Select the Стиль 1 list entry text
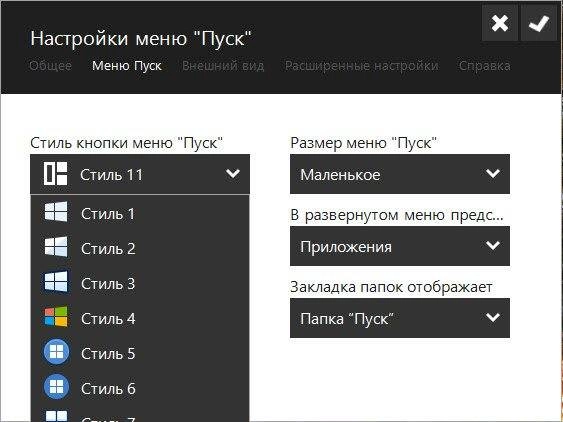563x422 pixels. click(108, 214)
